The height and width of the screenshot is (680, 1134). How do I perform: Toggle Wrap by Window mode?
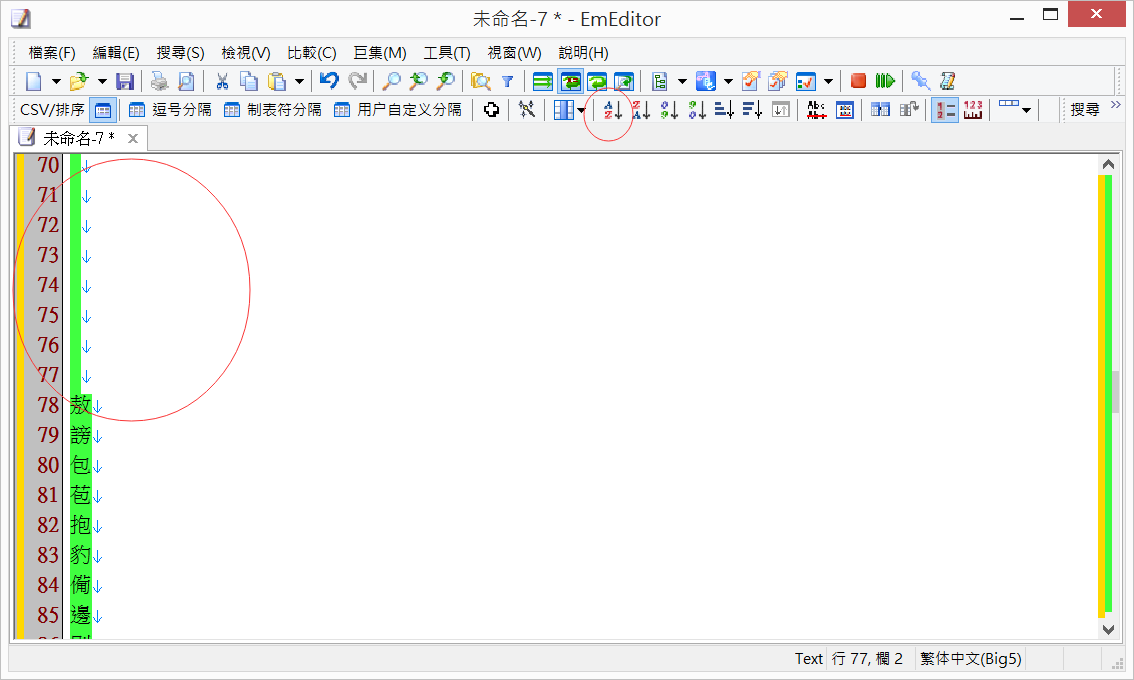click(x=597, y=81)
